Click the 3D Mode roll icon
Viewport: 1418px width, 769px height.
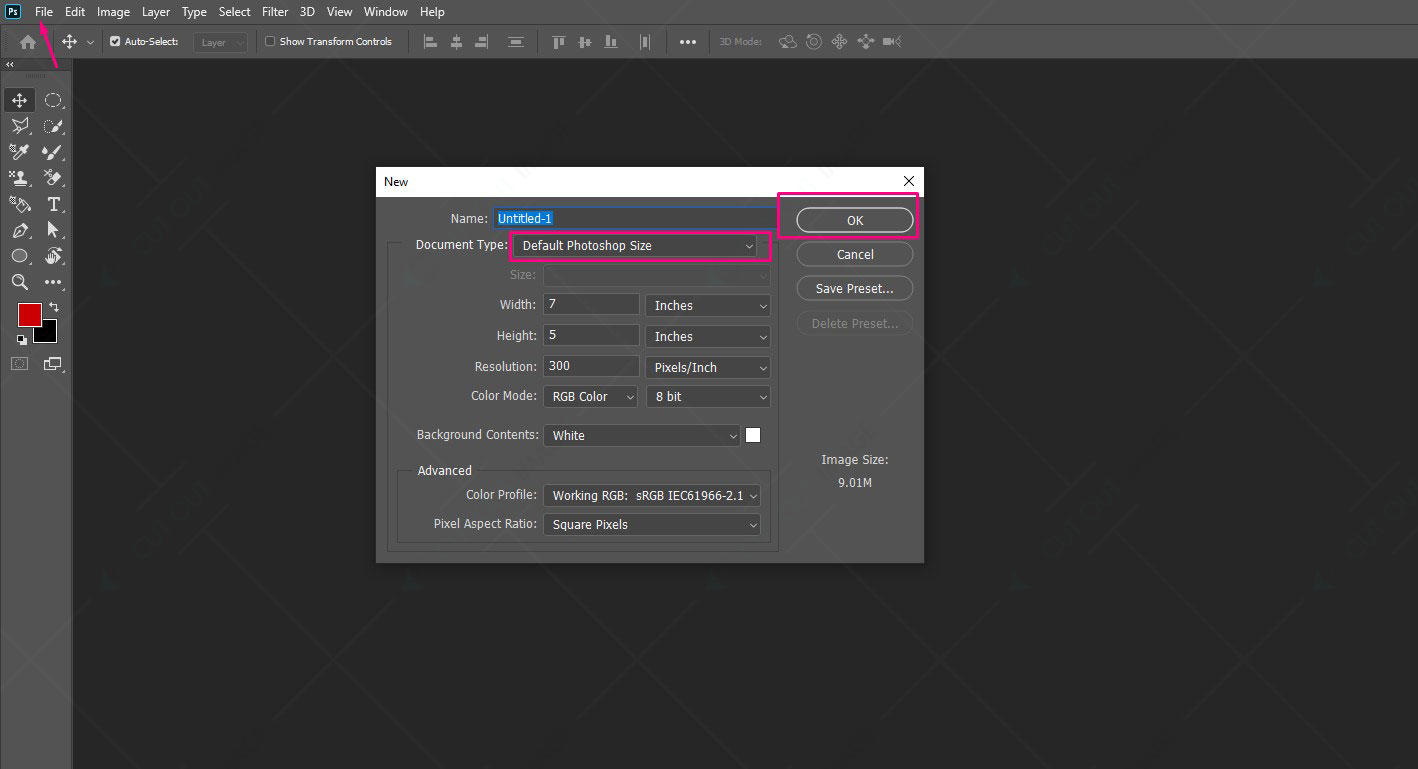(x=814, y=42)
